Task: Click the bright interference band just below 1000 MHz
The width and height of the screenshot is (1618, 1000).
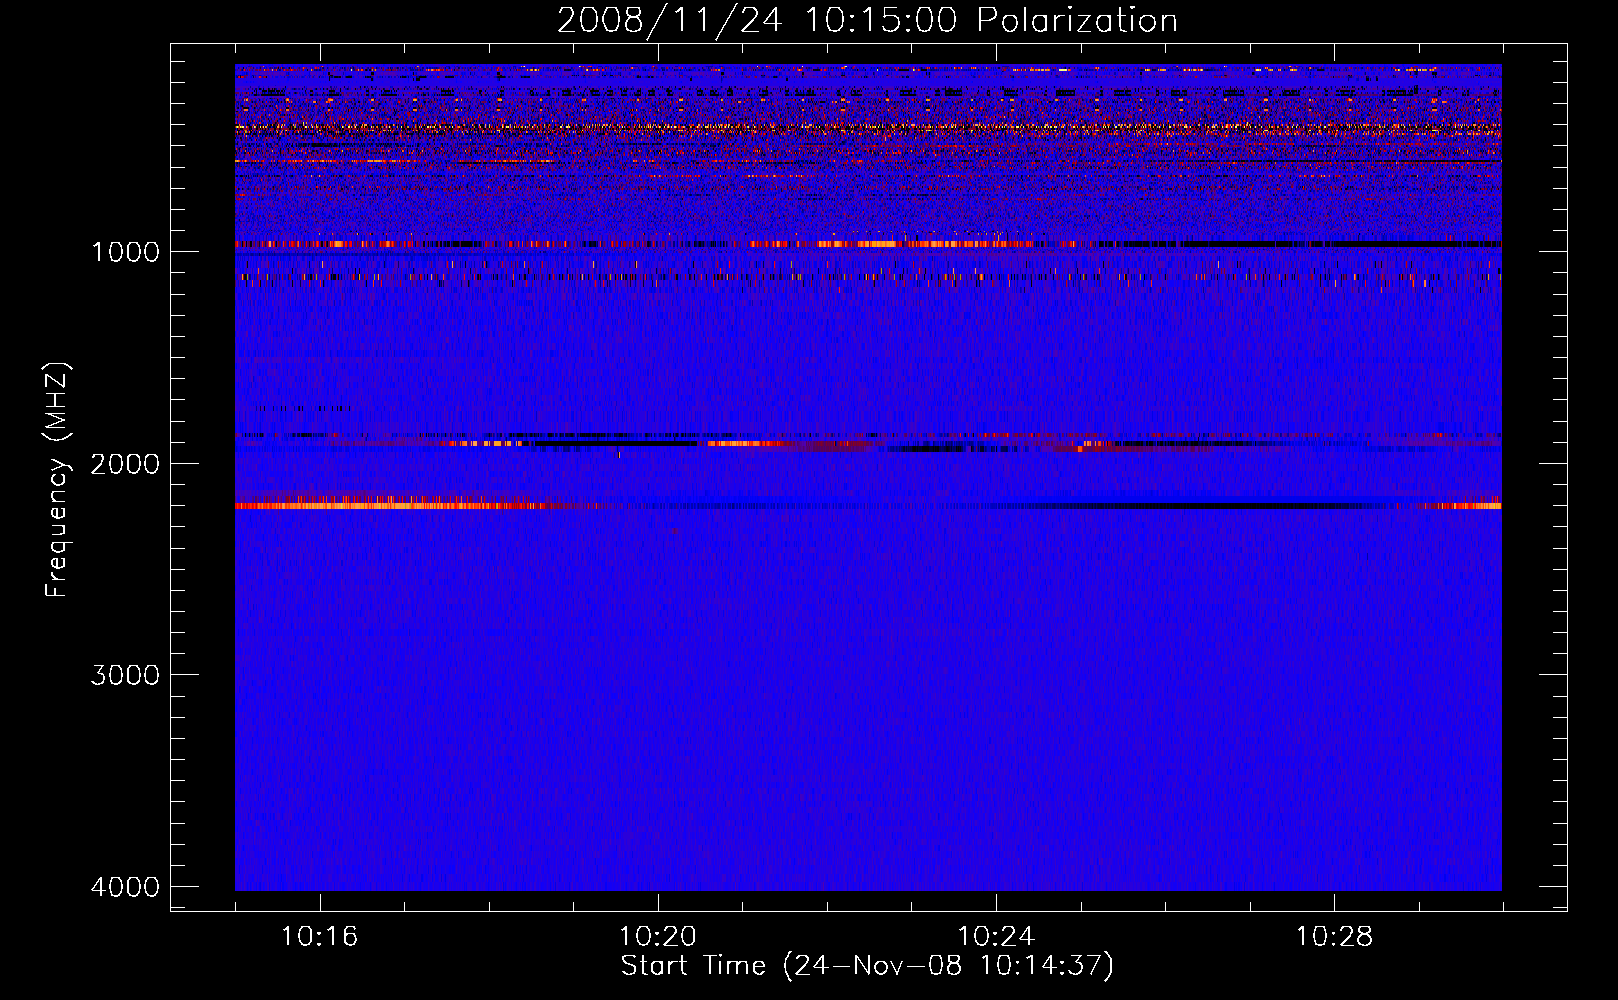Action: (x=868, y=244)
